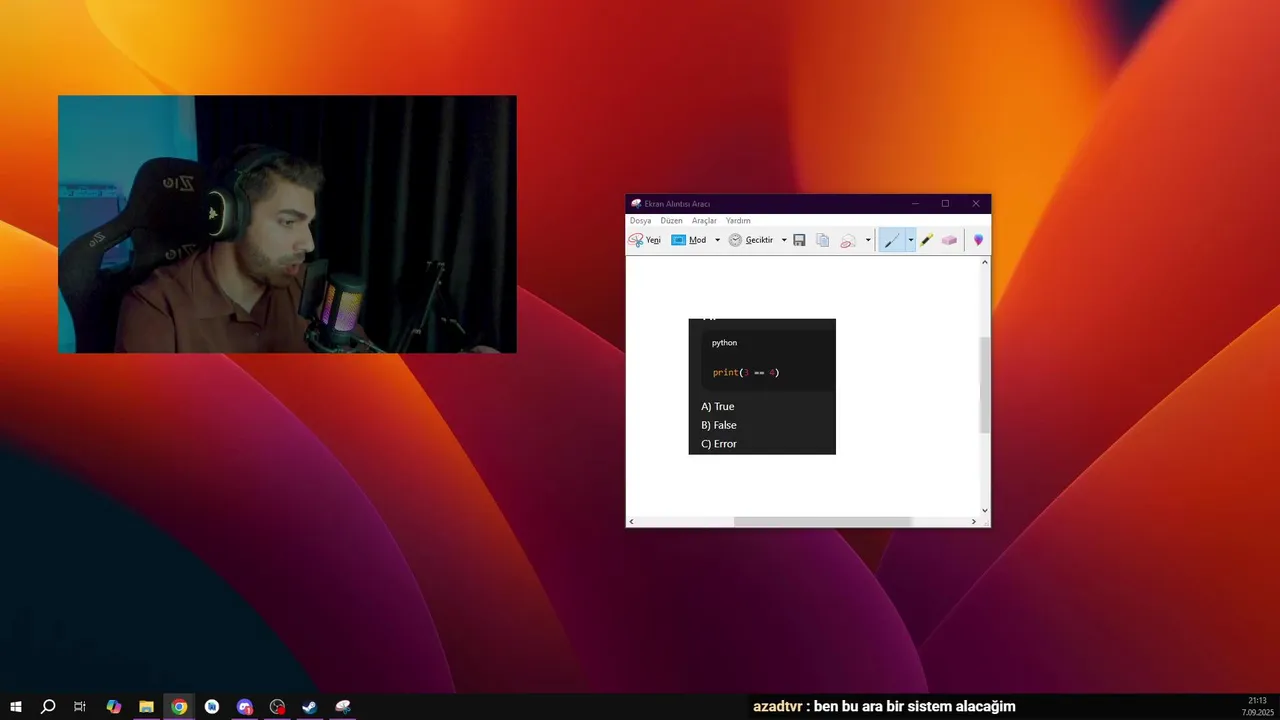Click the Snipping Tool title bar icon

tap(636, 204)
